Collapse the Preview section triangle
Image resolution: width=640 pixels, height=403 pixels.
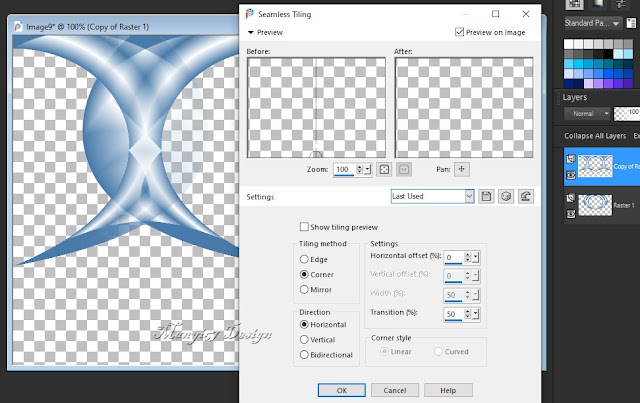coord(251,32)
